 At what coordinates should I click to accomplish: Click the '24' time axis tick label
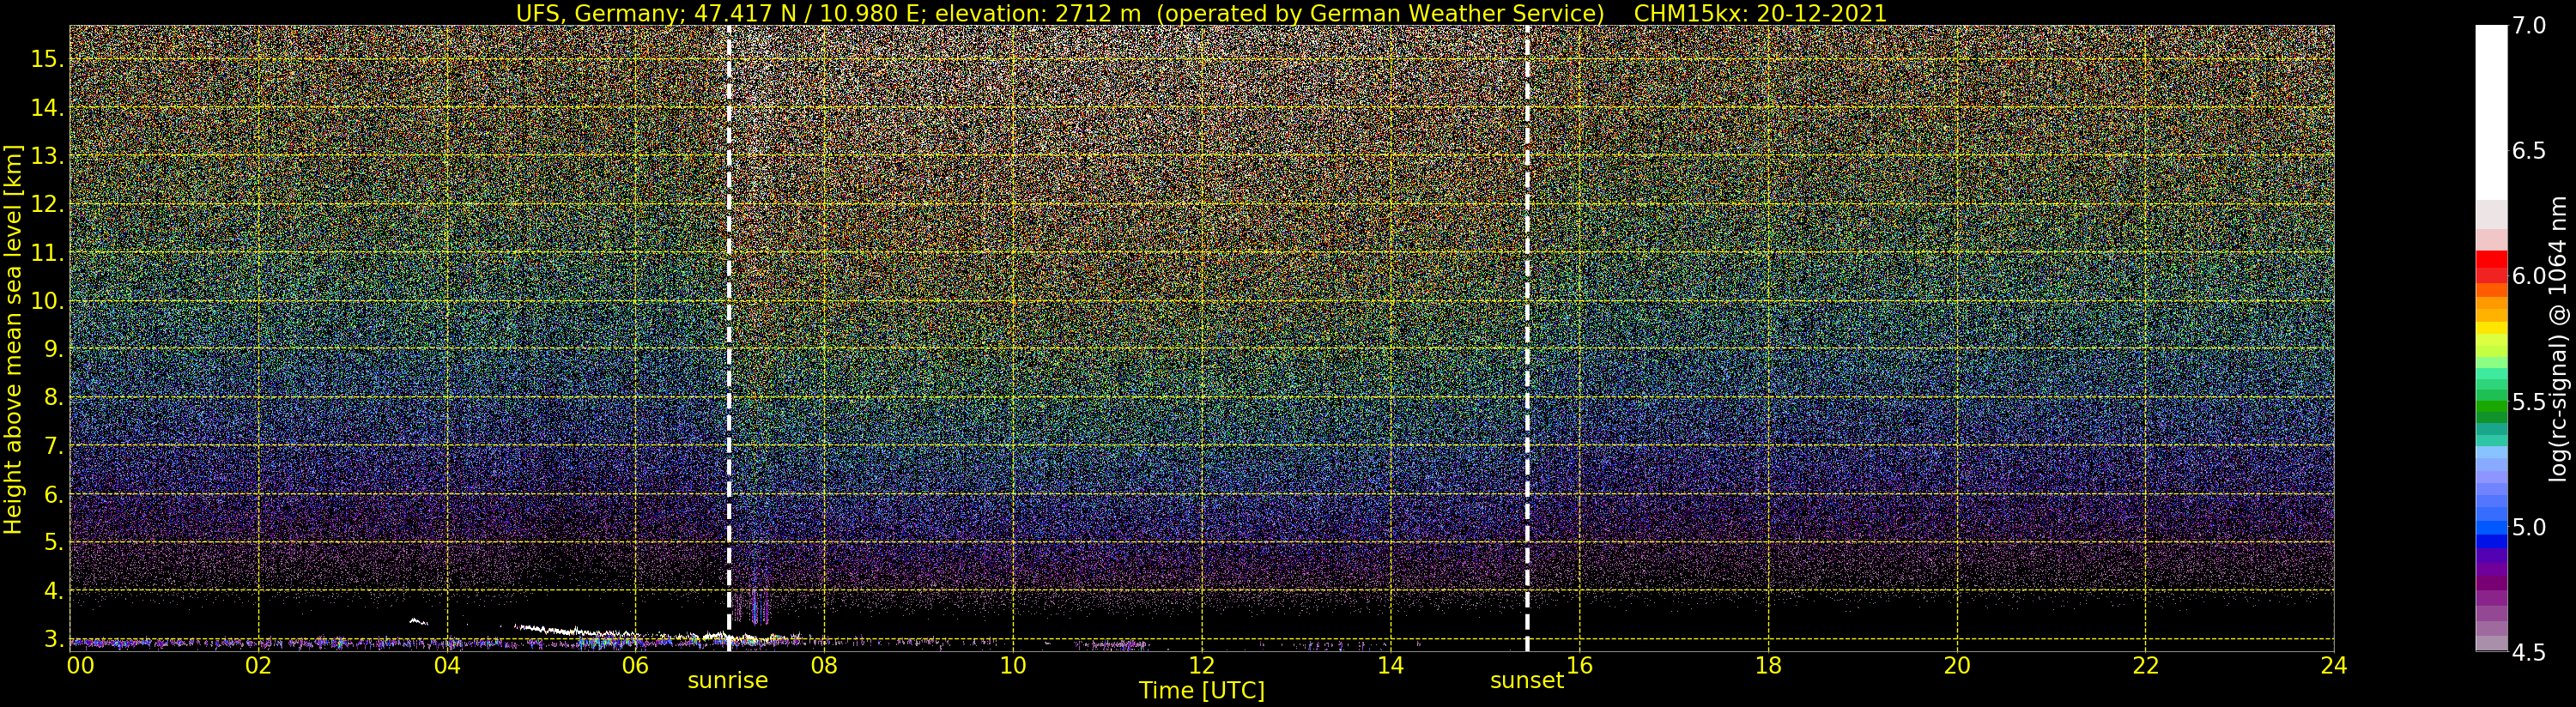click(x=2334, y=666)
